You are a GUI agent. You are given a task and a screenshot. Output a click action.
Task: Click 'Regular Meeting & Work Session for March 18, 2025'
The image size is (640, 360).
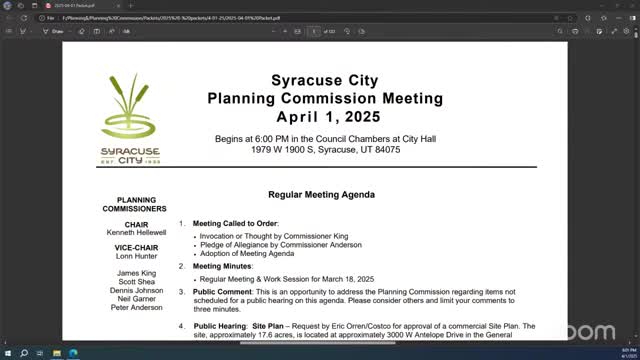[x=287, y=279]
